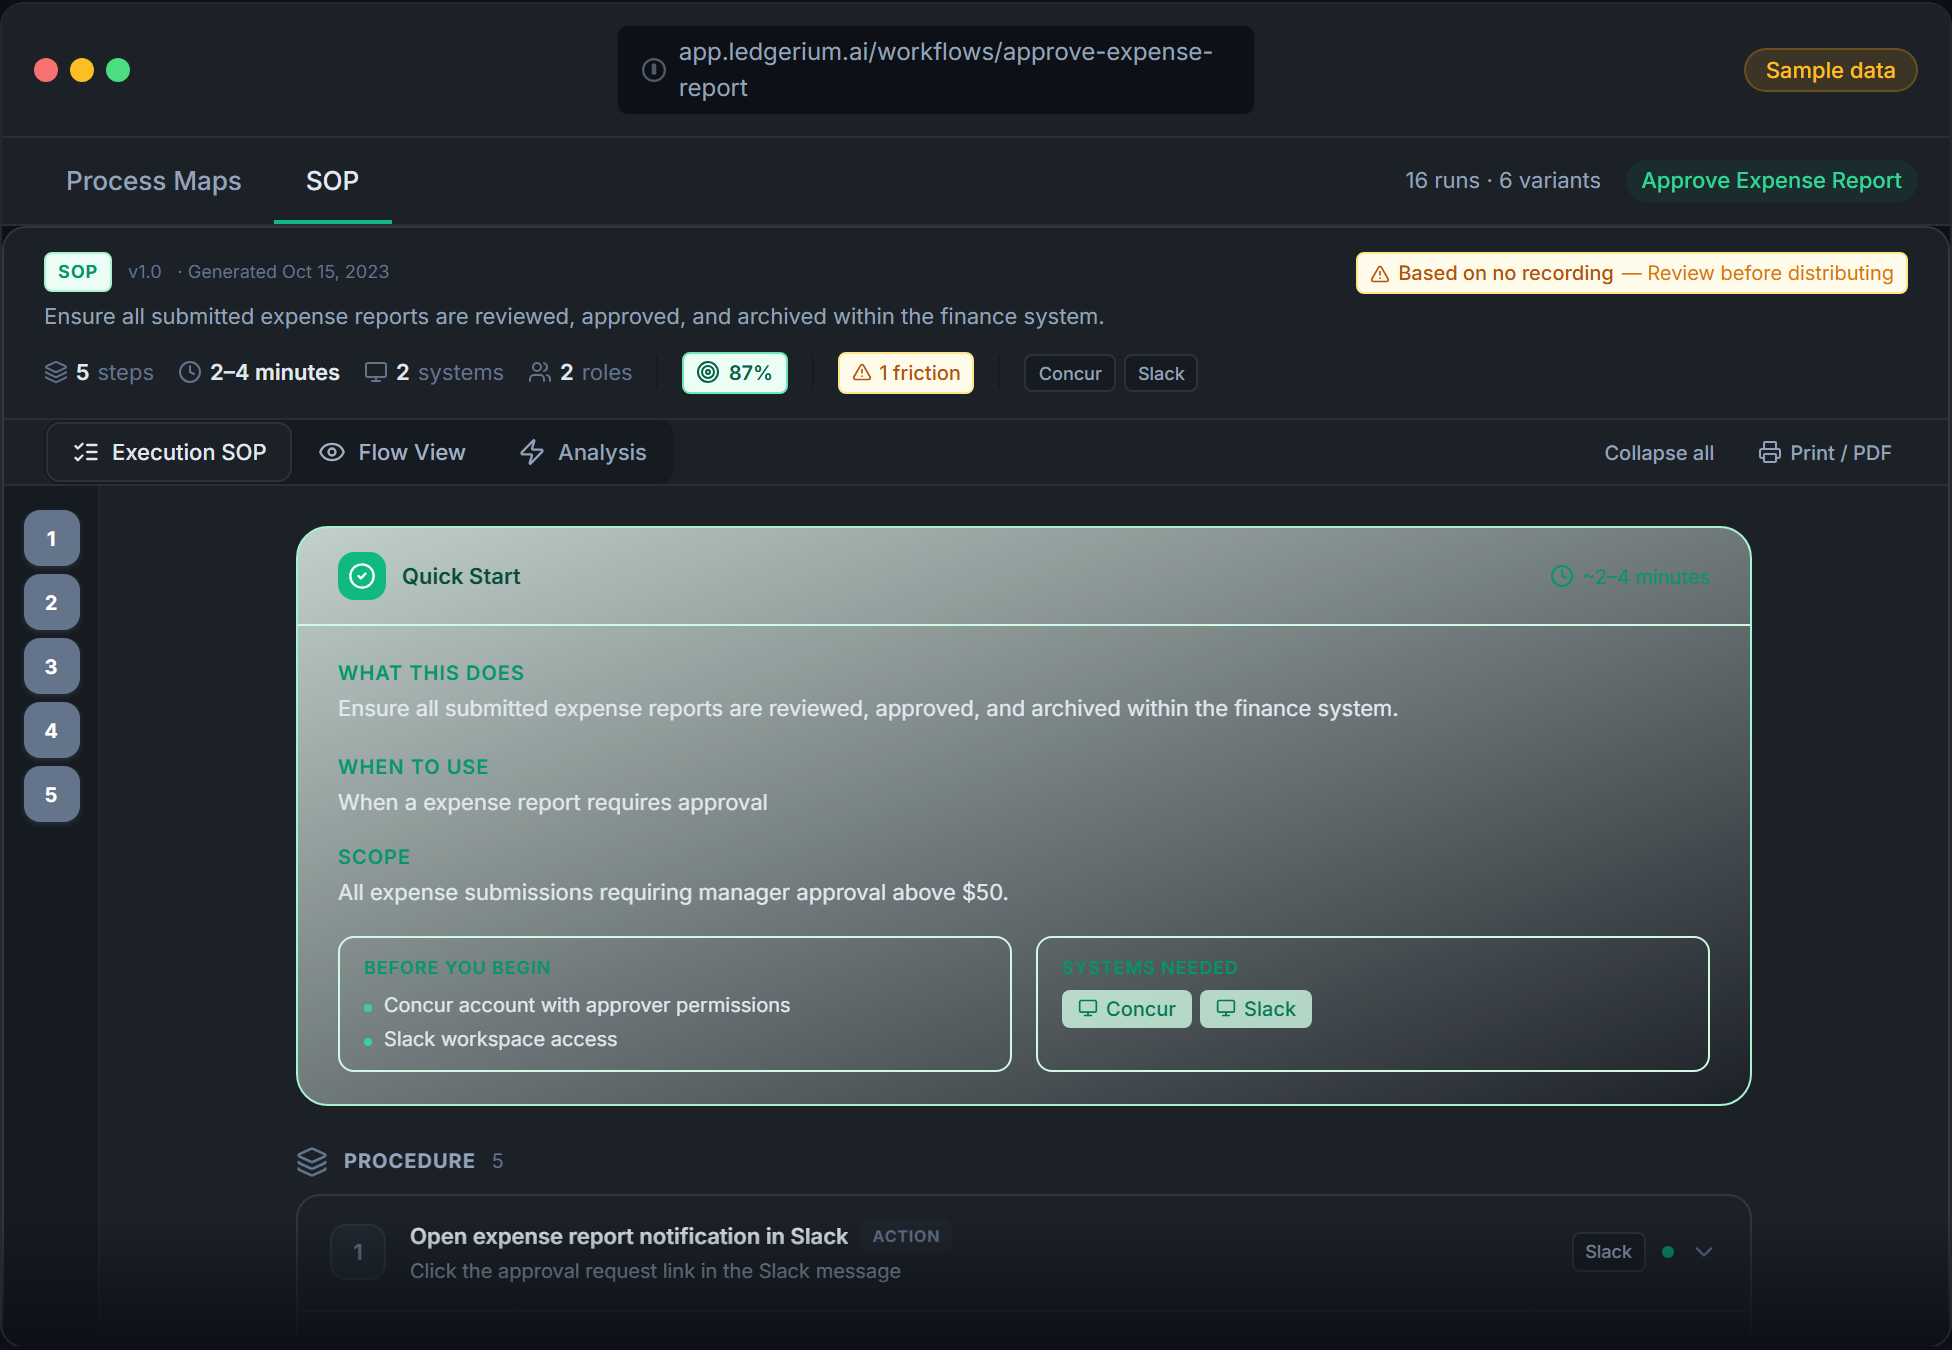Click the checklist icon on Execution SOP

click(x=86, y=452)
